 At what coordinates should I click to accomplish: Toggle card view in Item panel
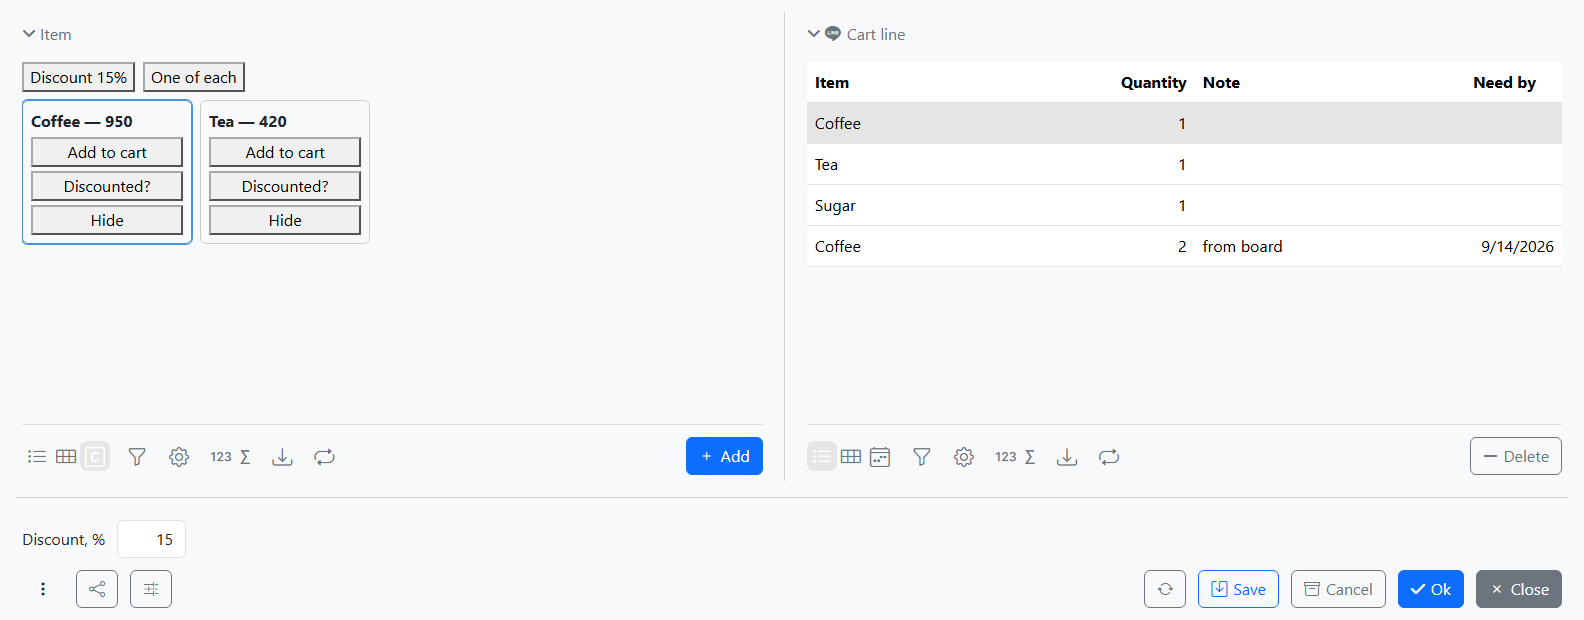tap(95, 457)
